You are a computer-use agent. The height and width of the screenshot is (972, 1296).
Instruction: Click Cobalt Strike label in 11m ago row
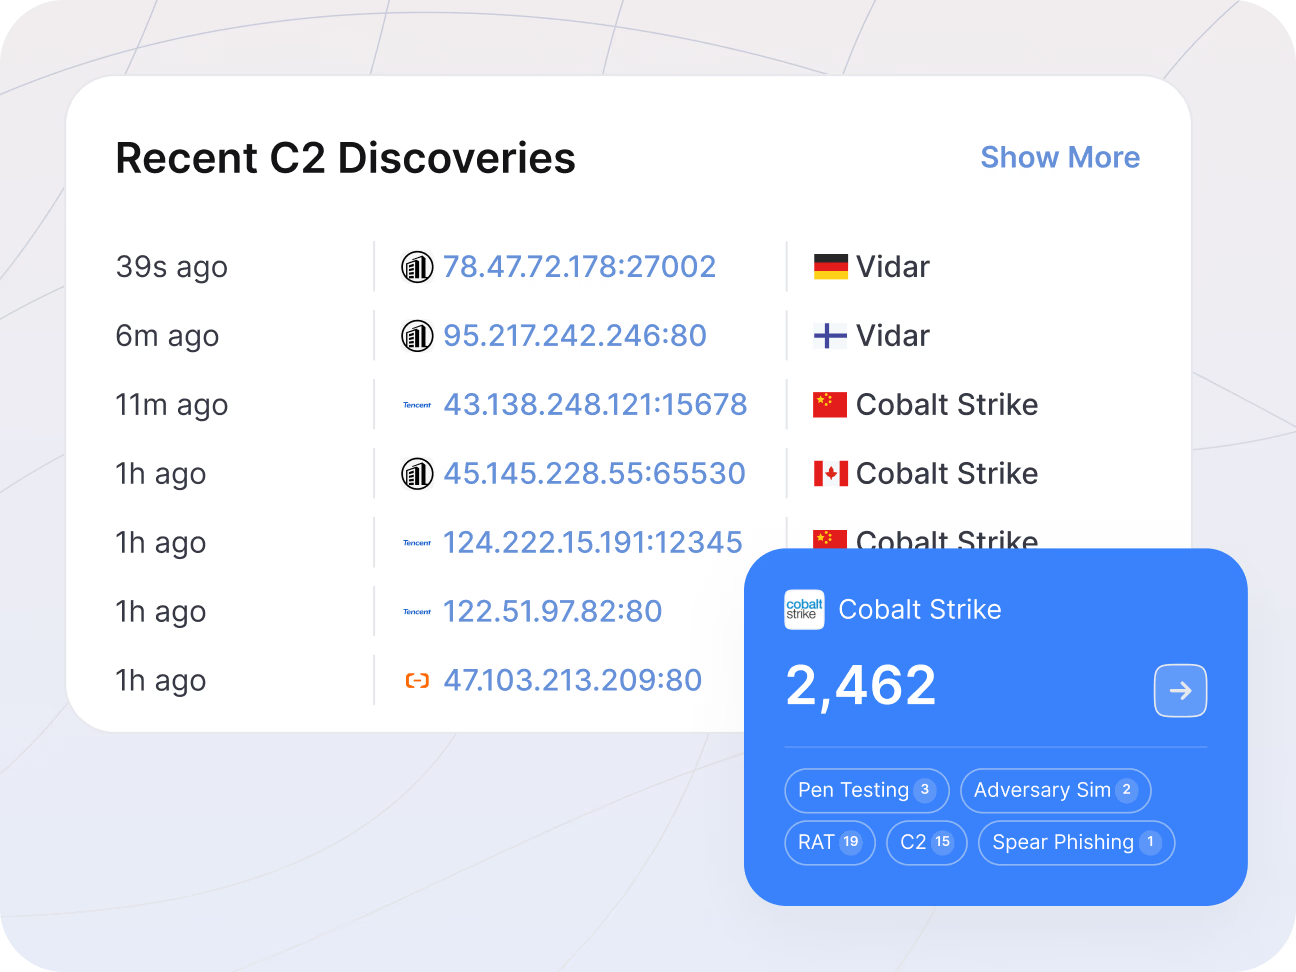947,404
